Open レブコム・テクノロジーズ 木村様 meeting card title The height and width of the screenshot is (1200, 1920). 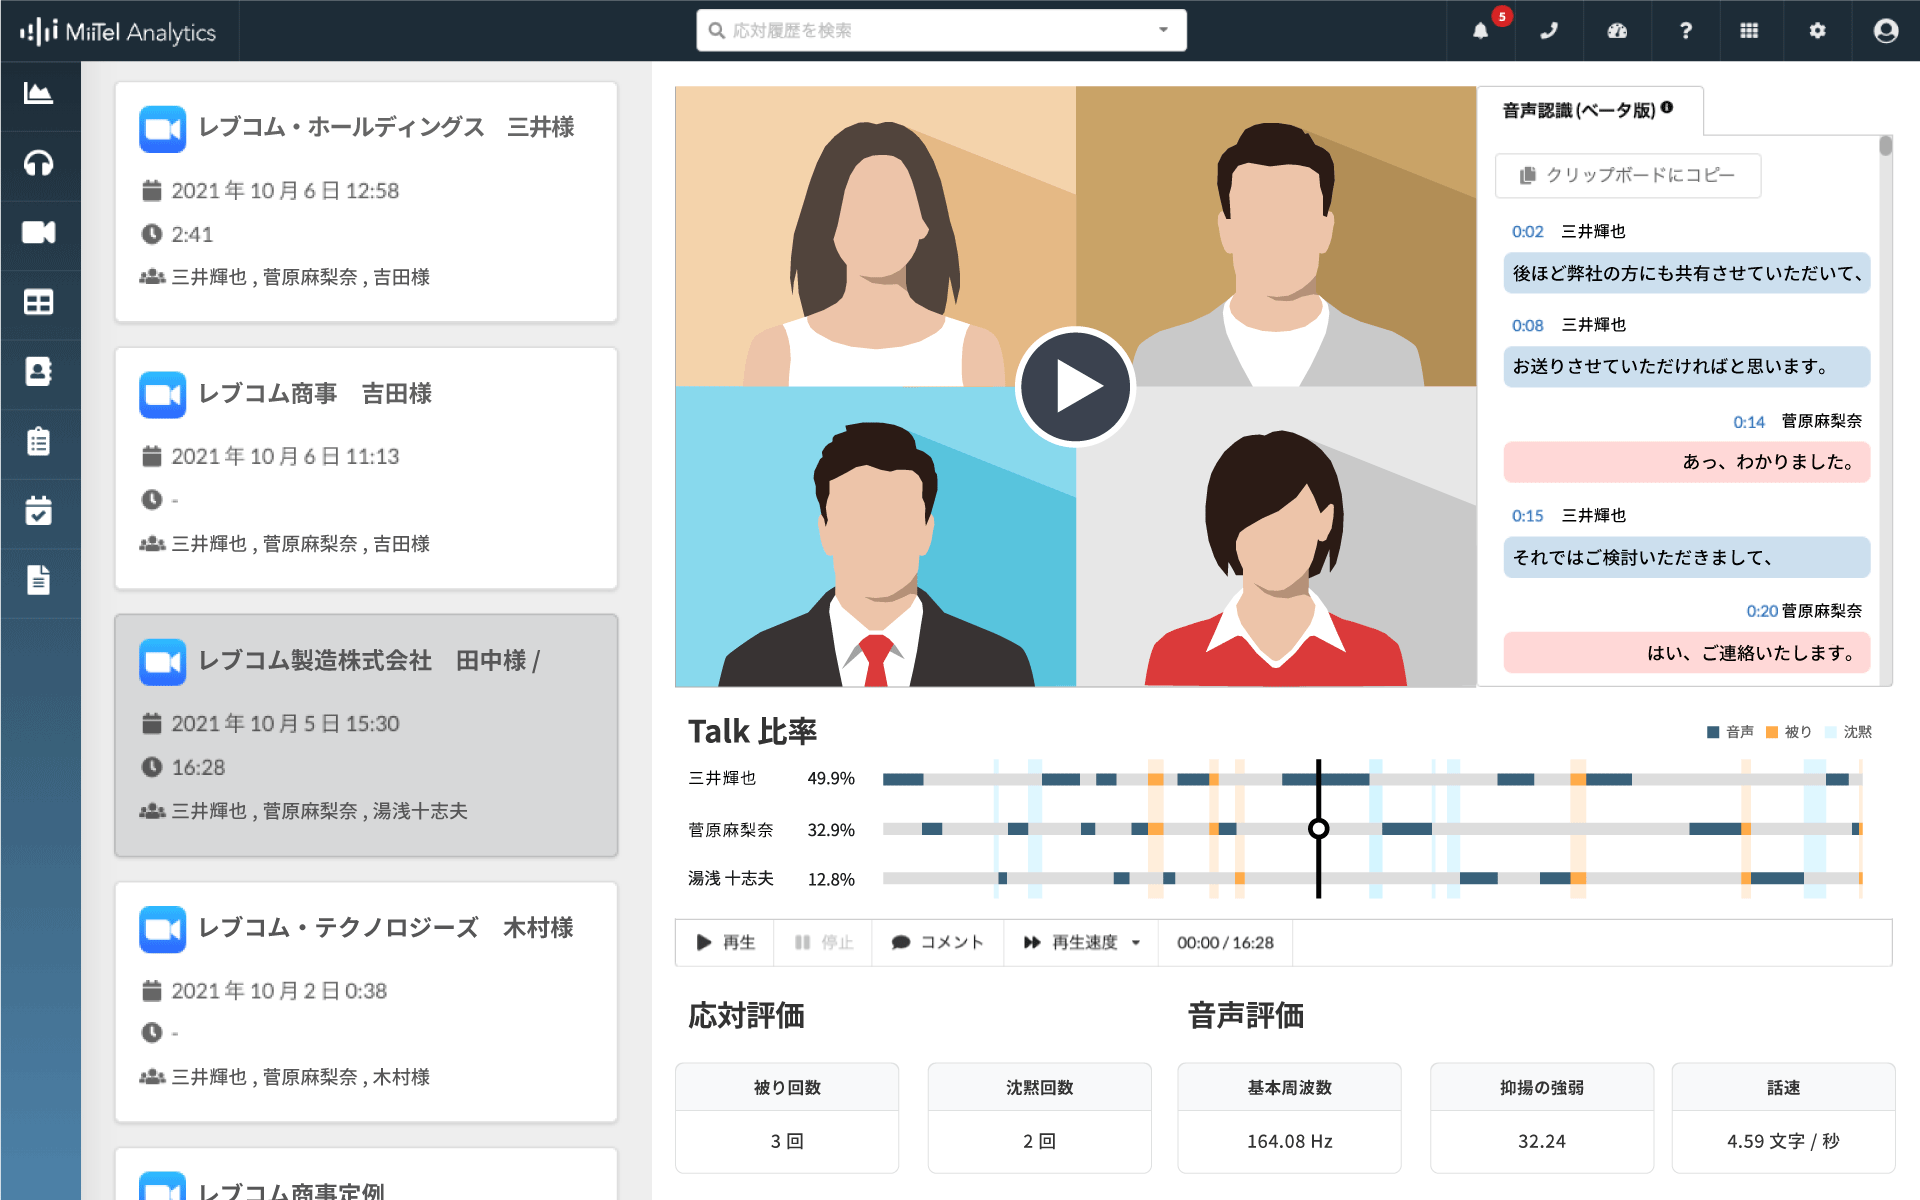pos(386,927)
